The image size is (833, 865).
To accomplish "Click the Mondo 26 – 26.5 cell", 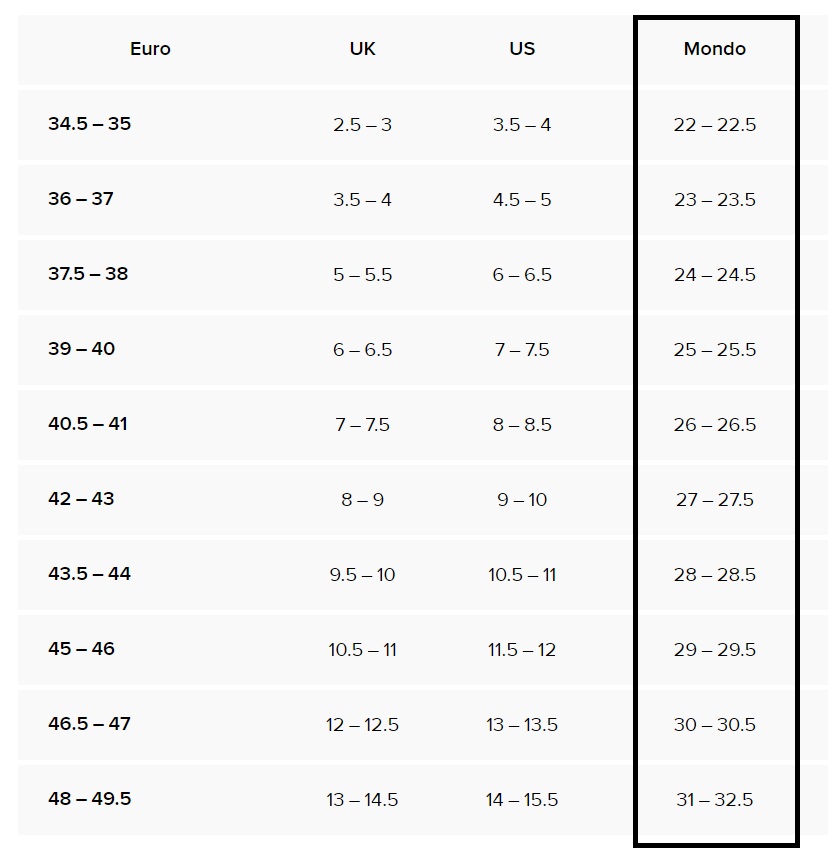I will click(x=714, y=425).
